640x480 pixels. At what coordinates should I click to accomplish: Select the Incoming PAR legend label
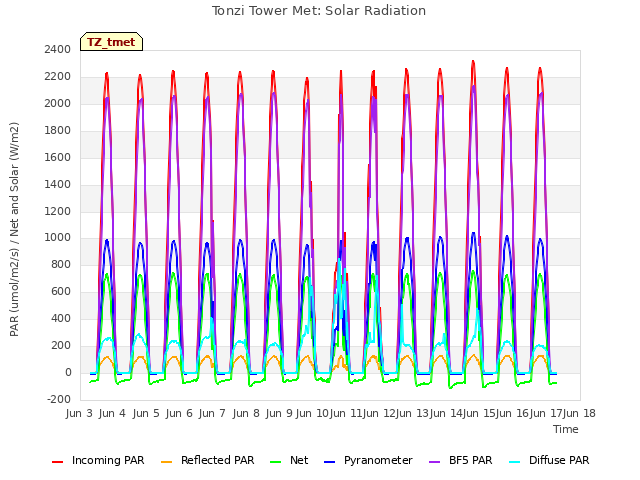[108, 460]
